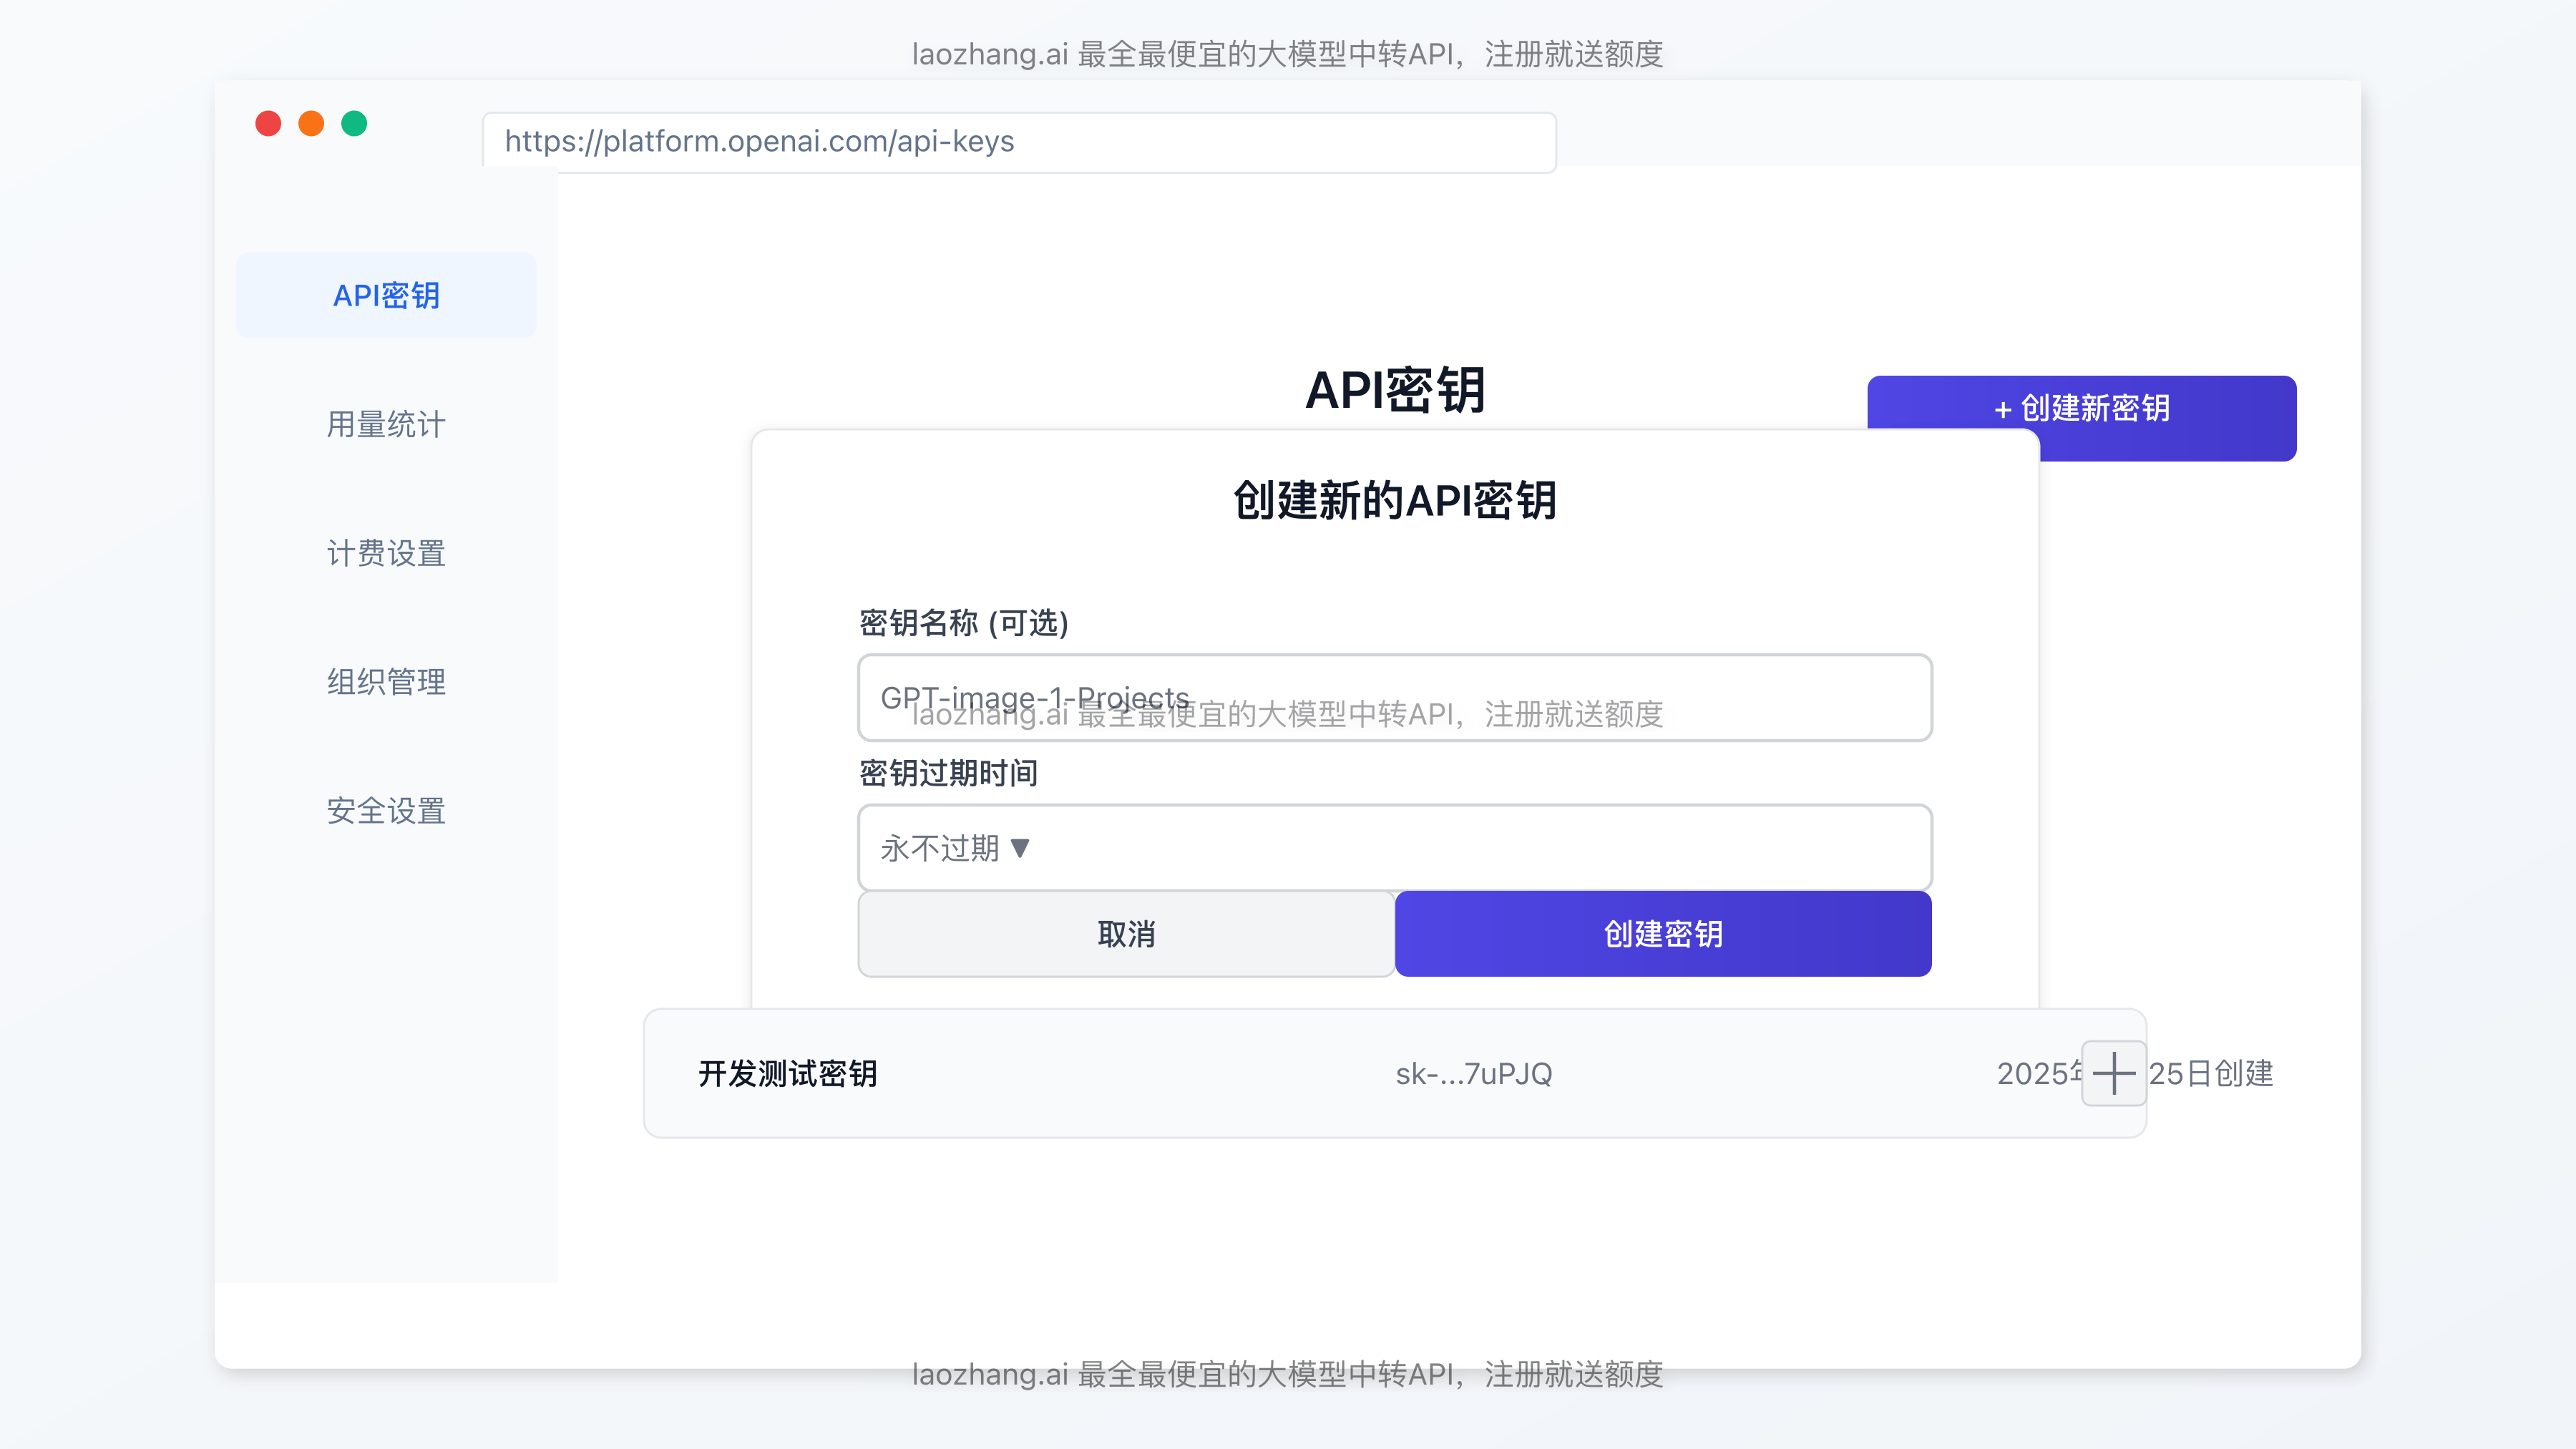Image resolution: width=2576 pixels, height=1449 pixels.
Task: Go to 计费设置 in sidebar
Action: coord(386,553)
